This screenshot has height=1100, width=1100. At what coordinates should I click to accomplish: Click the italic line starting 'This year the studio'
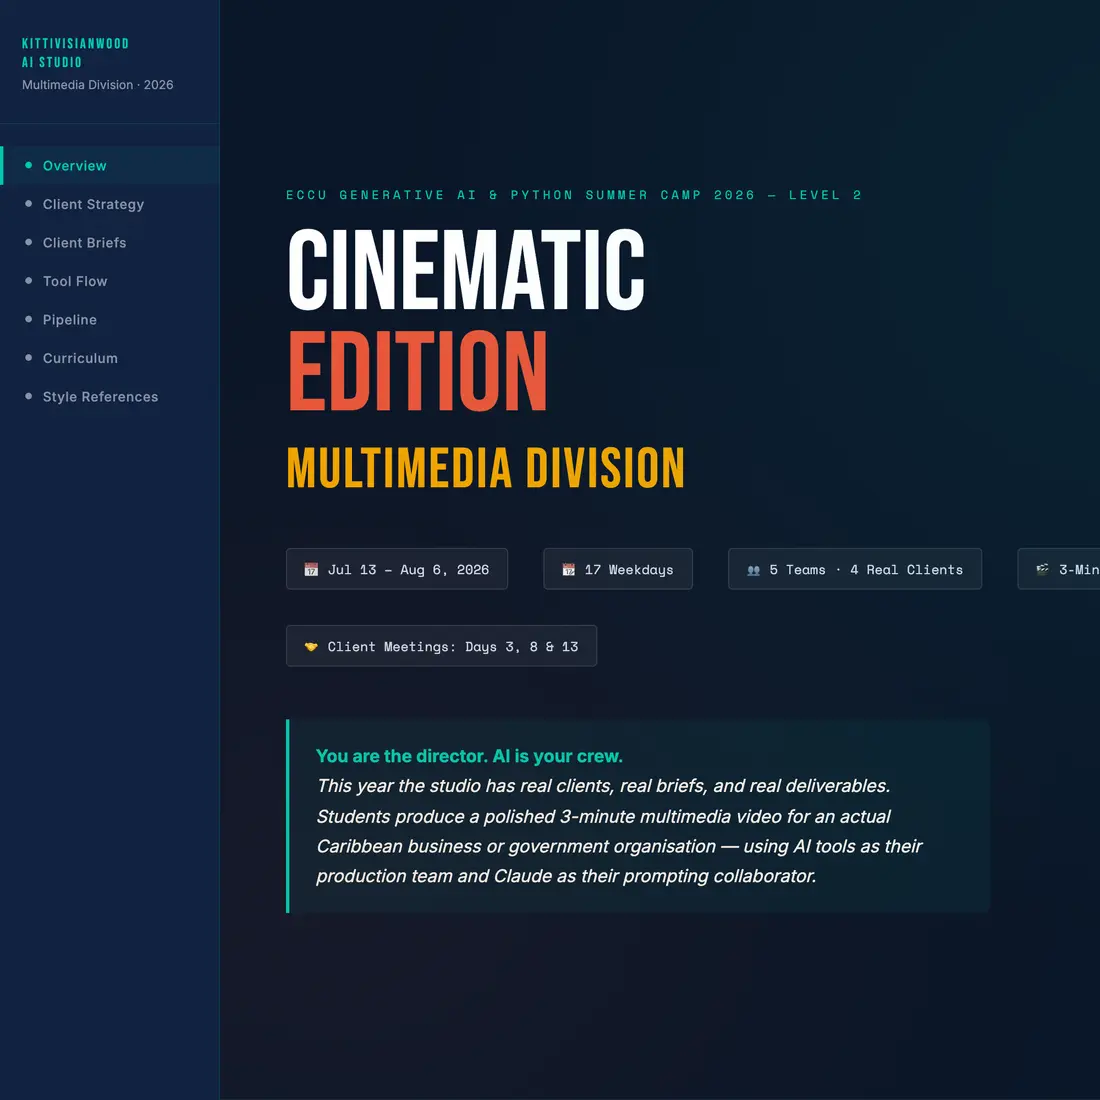[603, 786]
